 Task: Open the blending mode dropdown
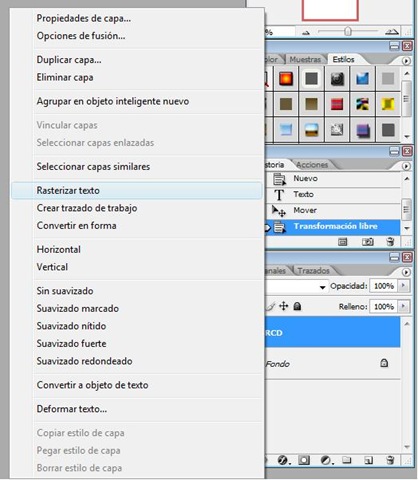322,287
